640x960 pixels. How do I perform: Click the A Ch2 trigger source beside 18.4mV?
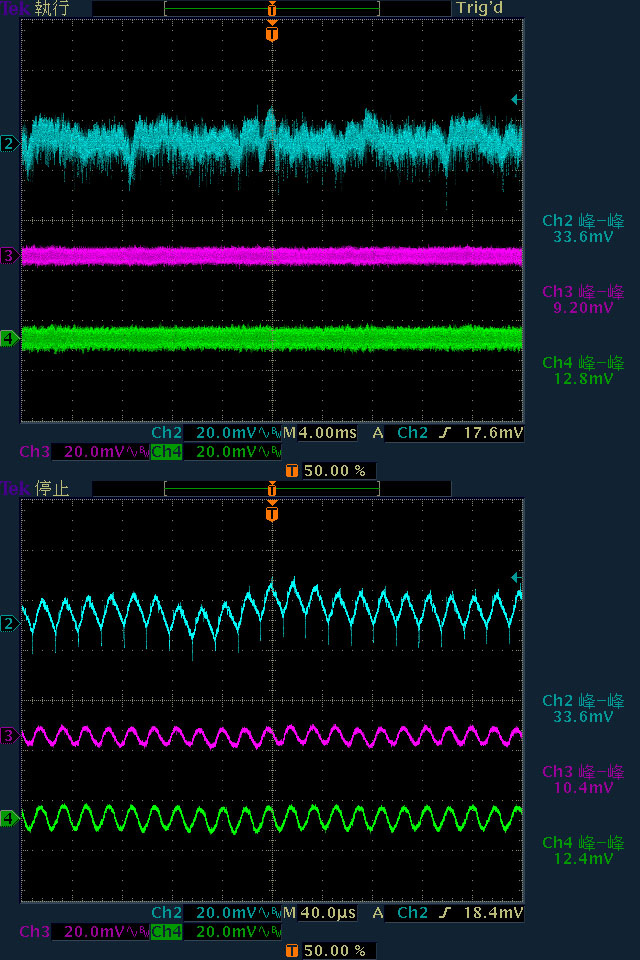point(400,913)
